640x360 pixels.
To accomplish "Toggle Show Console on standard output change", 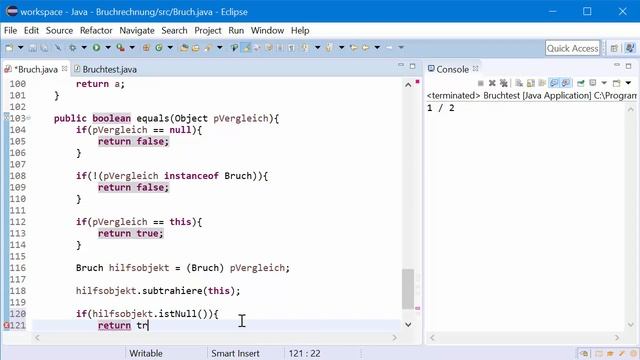I will pos(553,83).
